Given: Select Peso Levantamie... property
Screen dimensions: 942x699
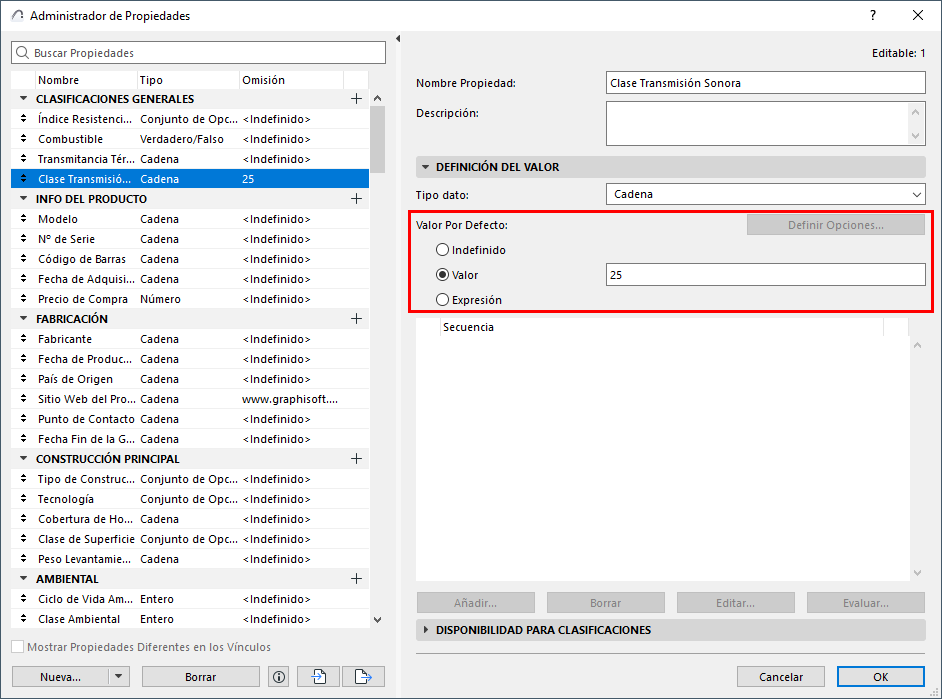Looking at the screenshot, I should coord(190,558).
